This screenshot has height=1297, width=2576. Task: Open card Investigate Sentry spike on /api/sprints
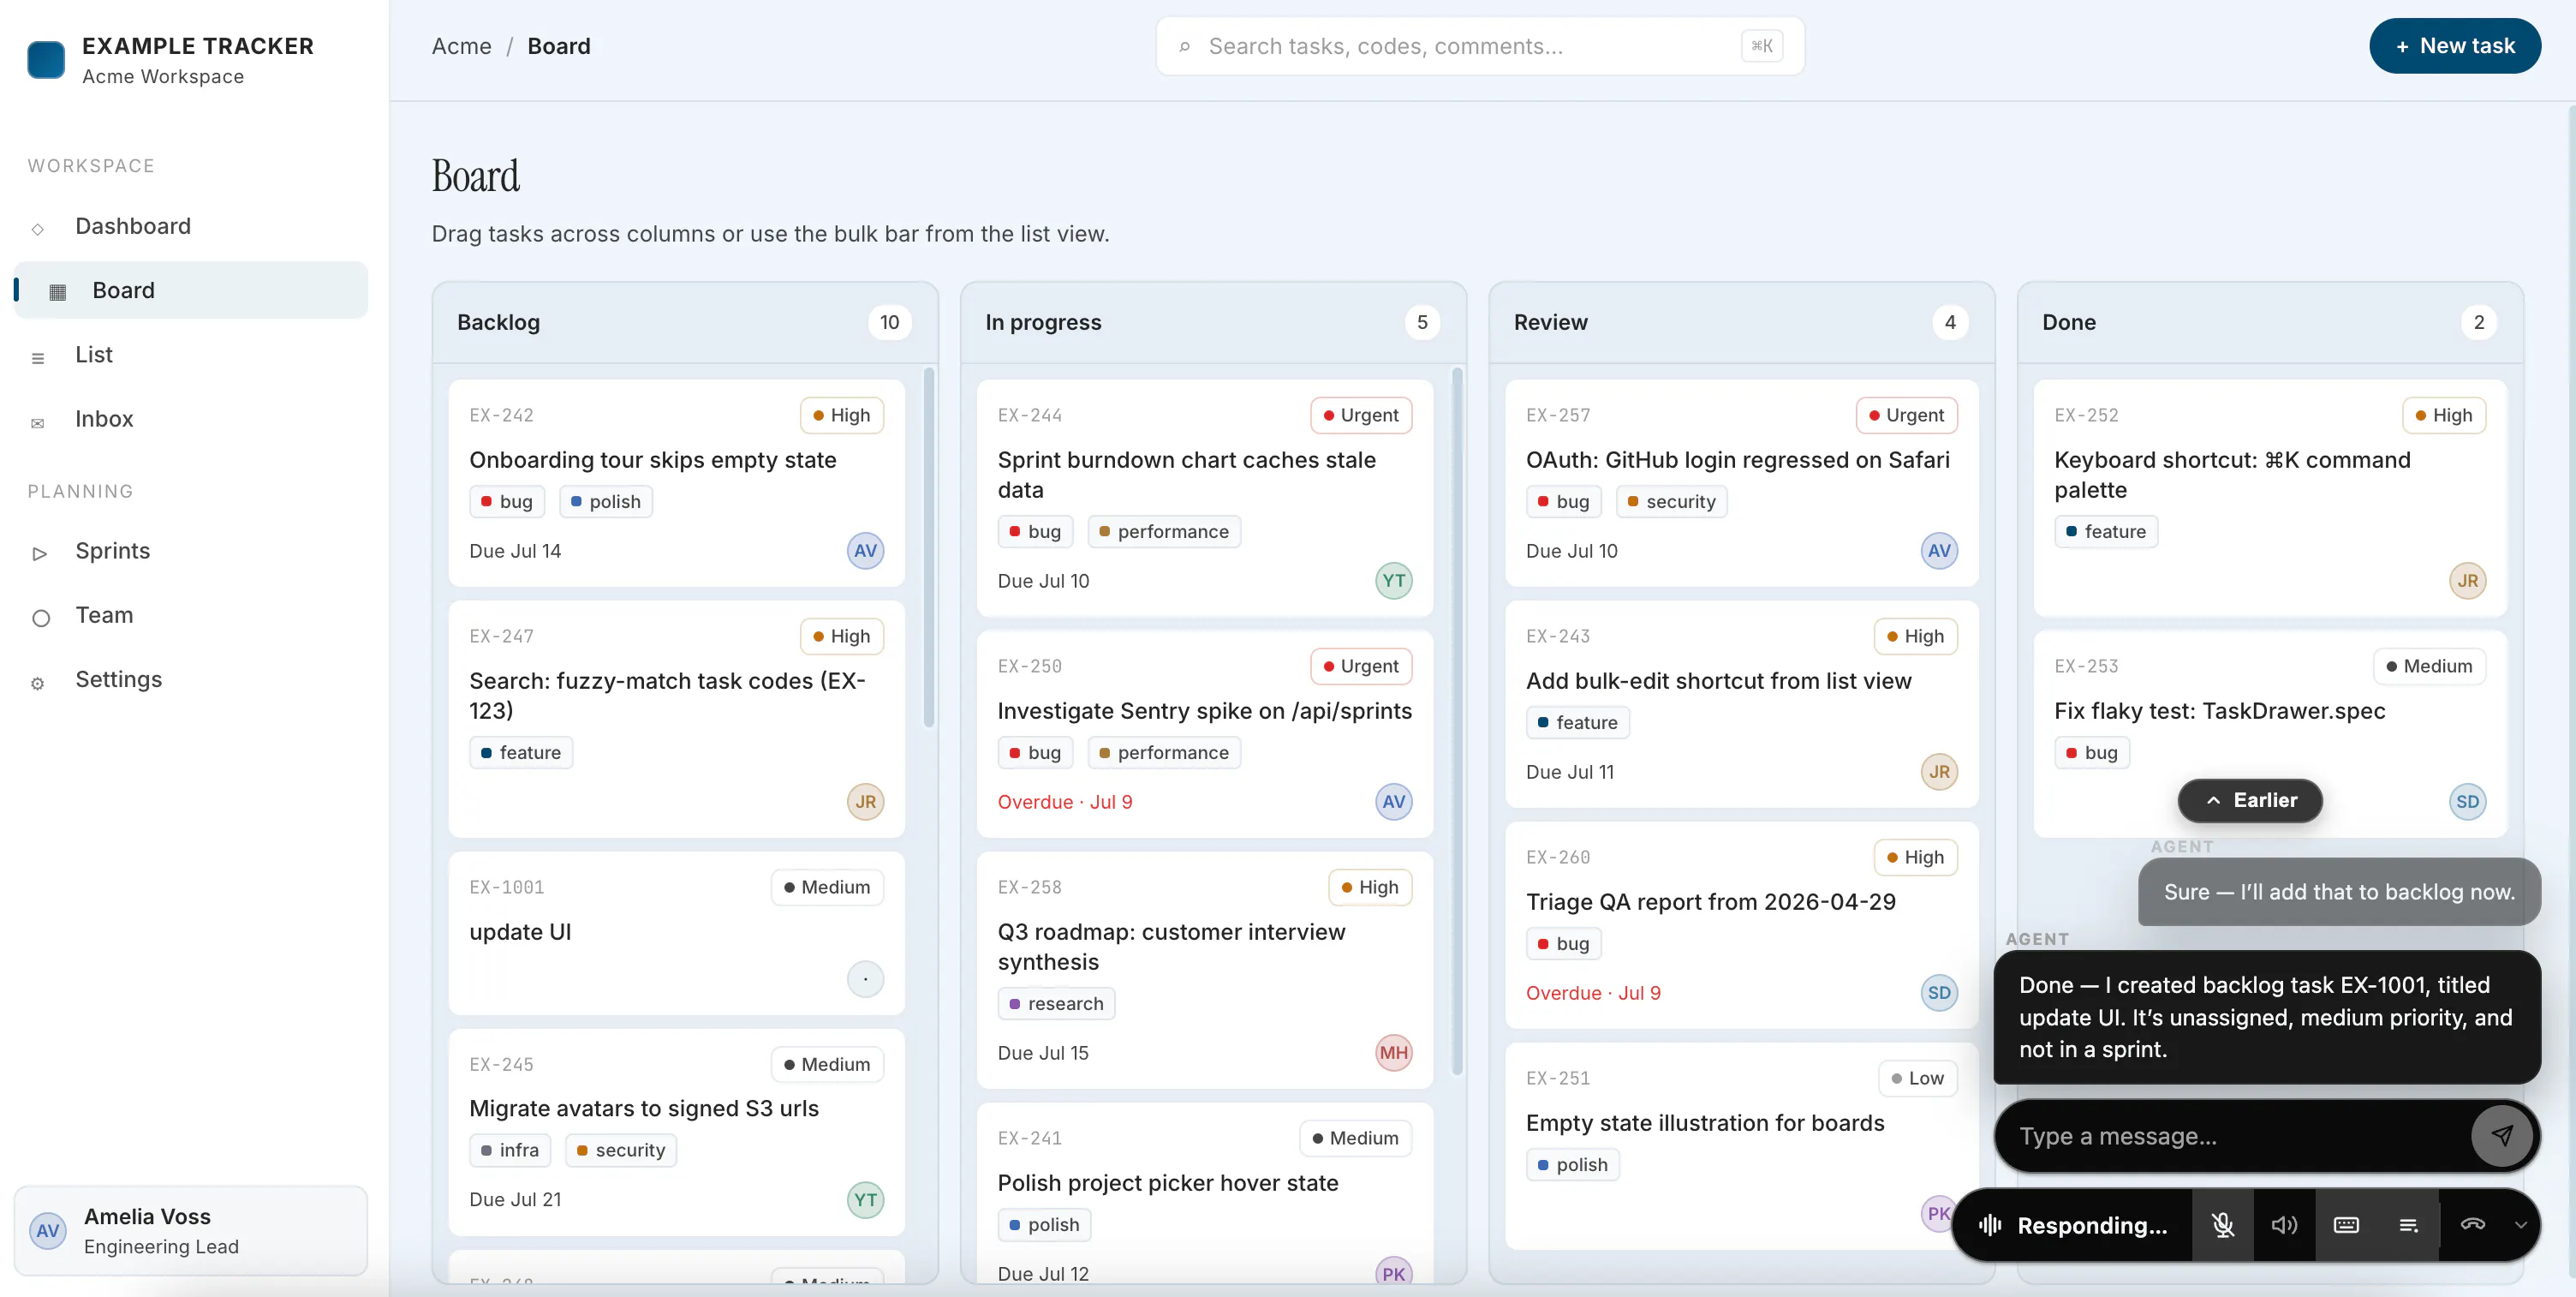pos(1204,734)
